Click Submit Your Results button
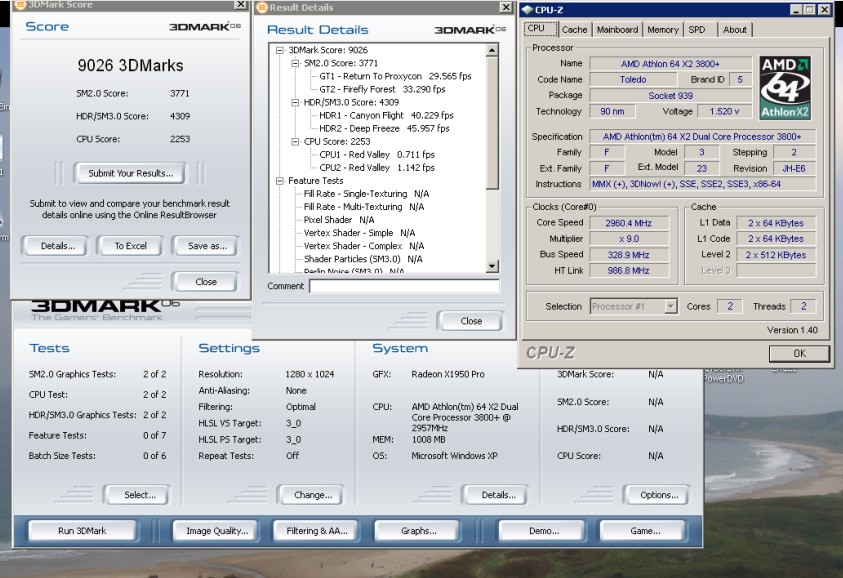Viewport: 843px width, 578px height. pyautogui.click(x=131, y=173)
